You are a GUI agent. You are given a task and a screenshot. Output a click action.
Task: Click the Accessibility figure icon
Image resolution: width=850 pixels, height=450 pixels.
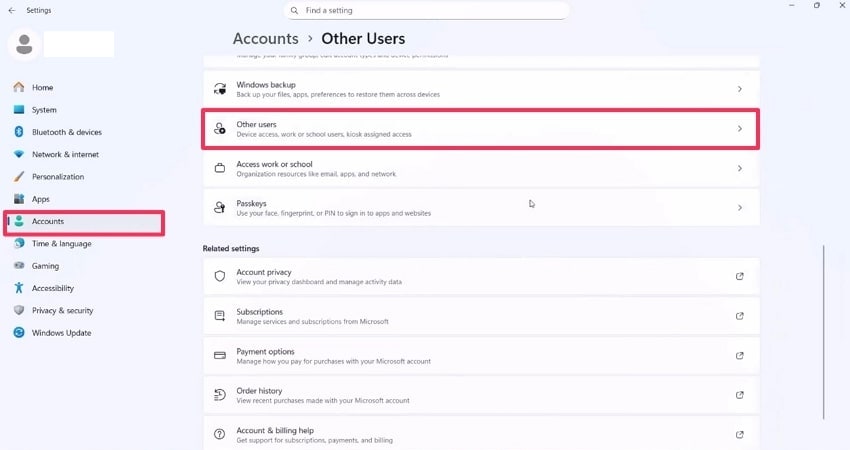(19, 288)
